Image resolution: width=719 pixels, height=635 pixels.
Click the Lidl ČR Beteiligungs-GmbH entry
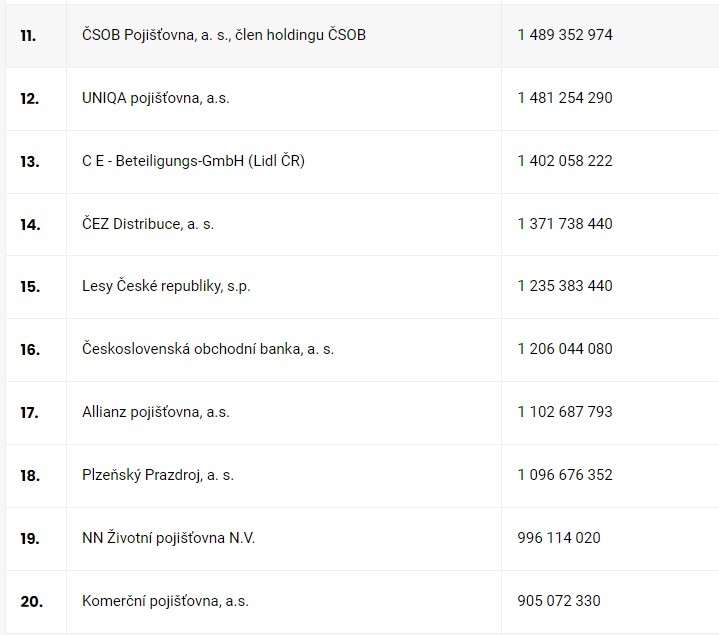point(193,161)
